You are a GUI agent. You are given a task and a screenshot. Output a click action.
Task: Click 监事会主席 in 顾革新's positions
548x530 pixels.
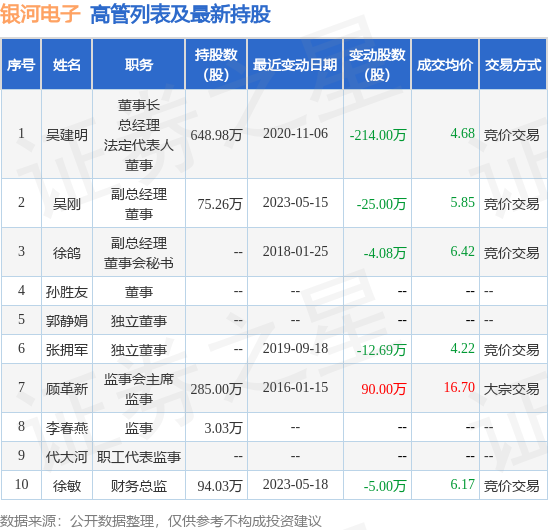pyautogui.click(x=139, y=379)
